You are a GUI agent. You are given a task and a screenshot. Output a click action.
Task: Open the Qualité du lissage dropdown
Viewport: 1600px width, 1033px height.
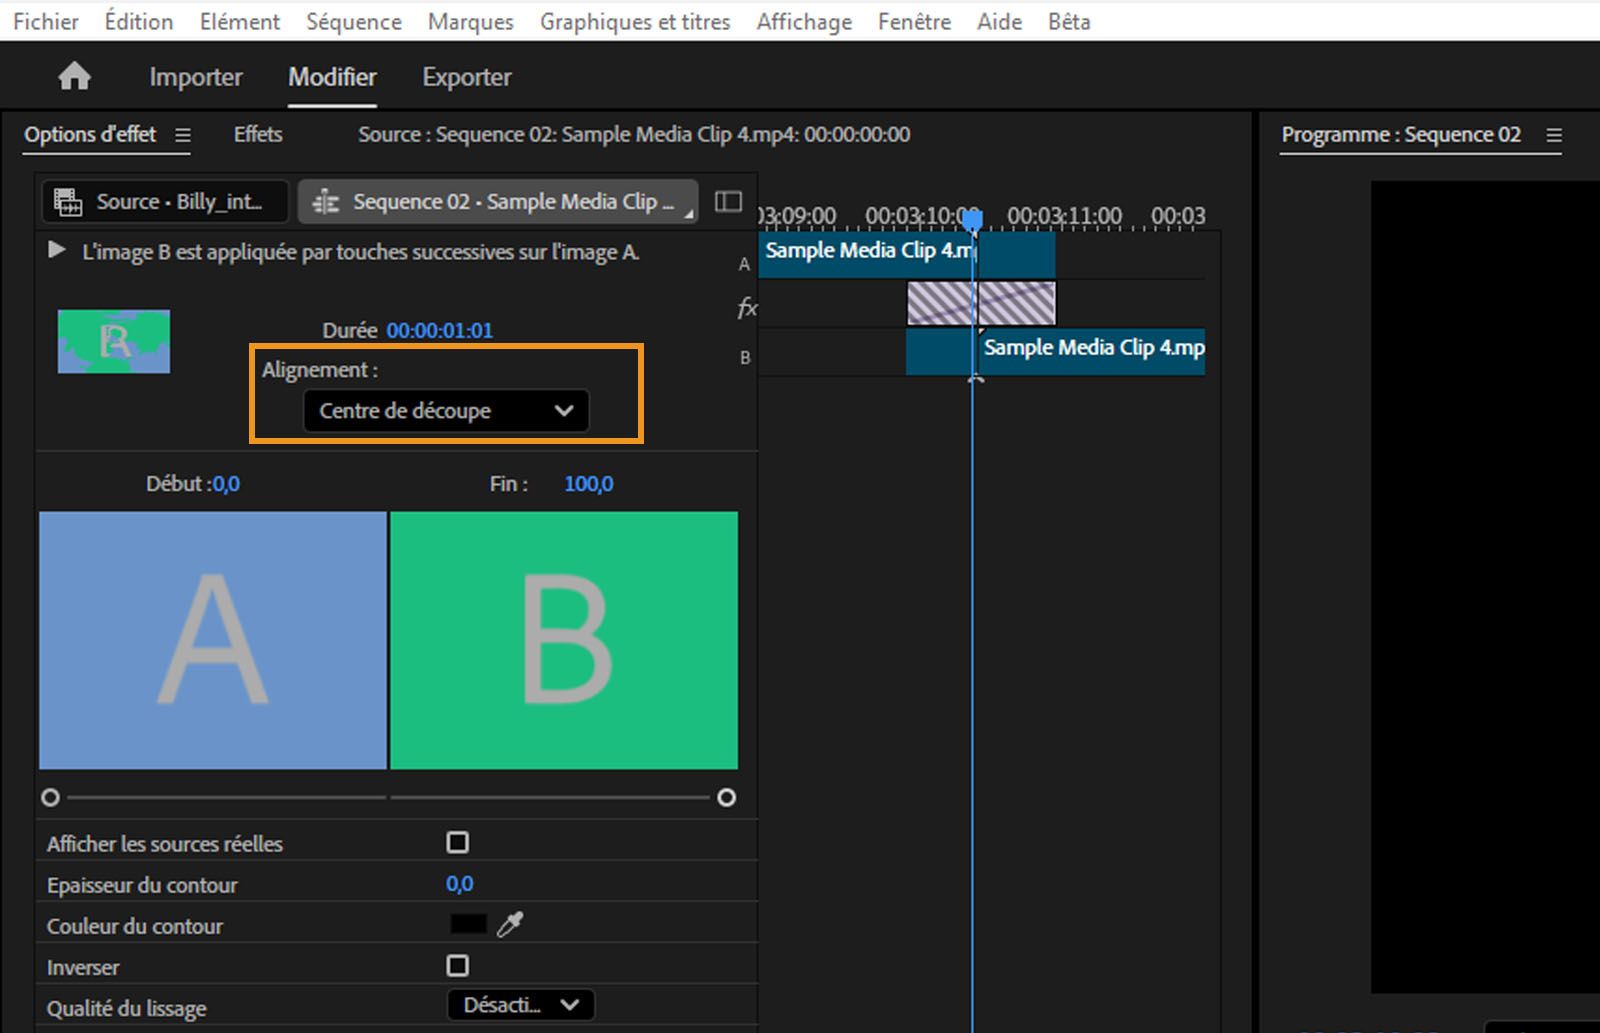pos(521,1005)
